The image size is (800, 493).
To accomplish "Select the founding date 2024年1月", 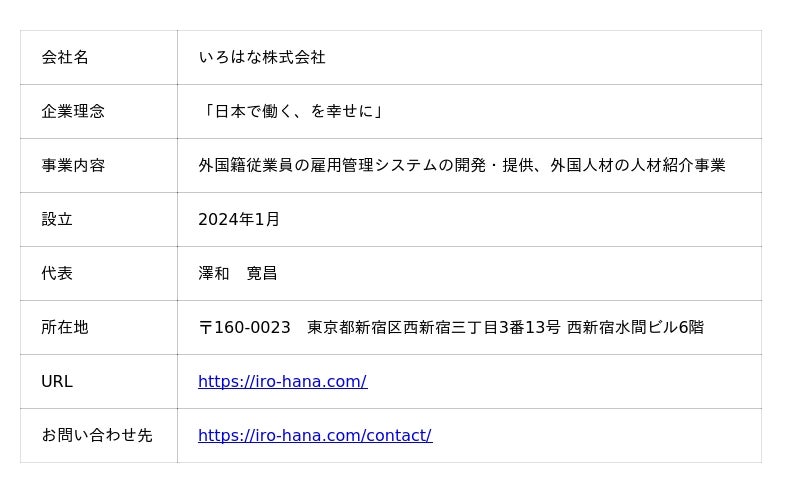I will [x=239, y=220].
